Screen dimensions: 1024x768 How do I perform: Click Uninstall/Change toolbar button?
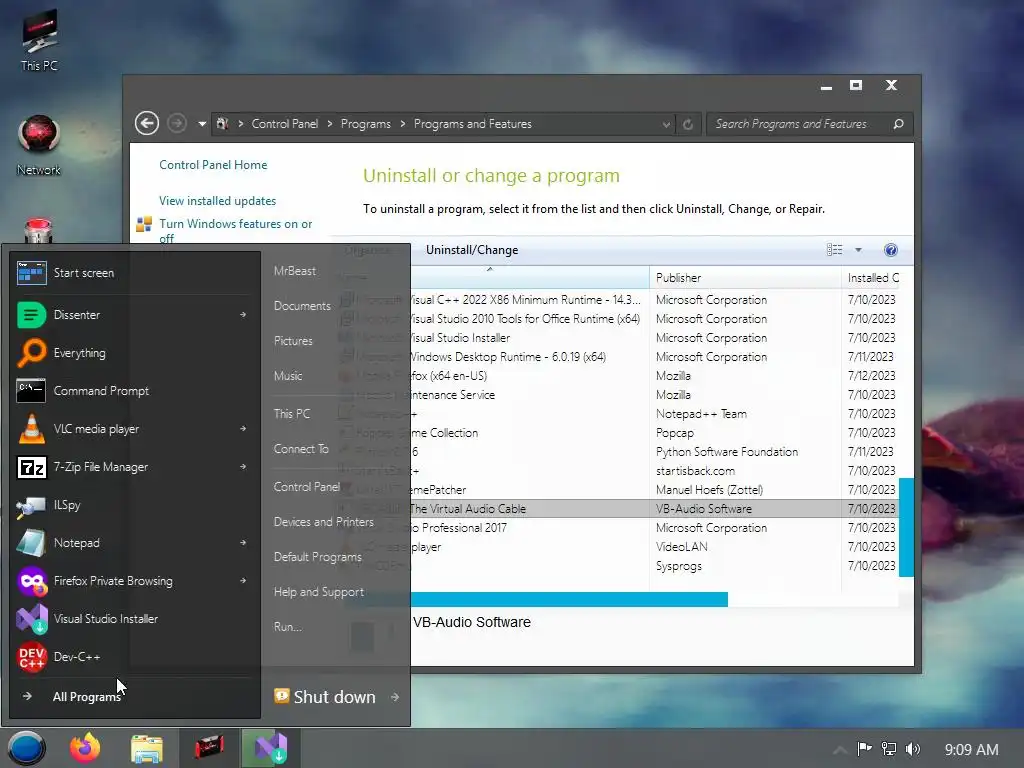[472, 250]
